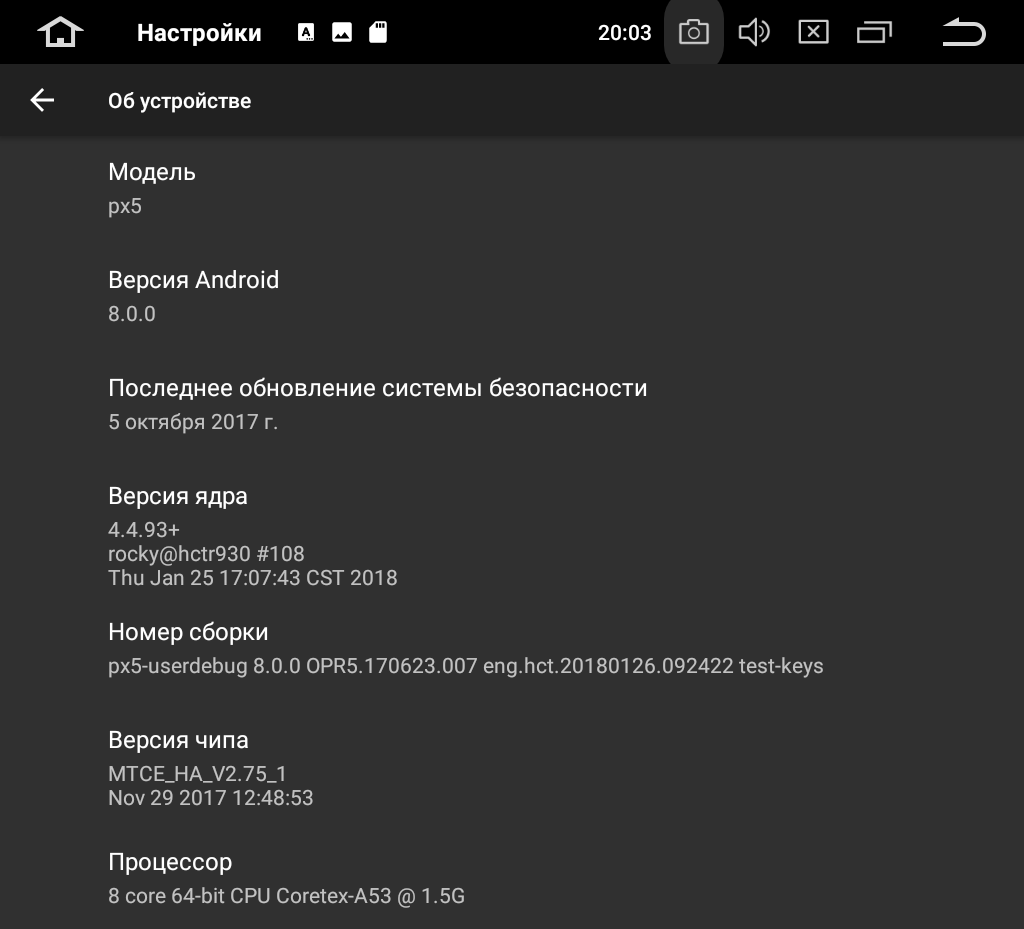Open recent apps windows icon
This screenshot has height=929, width=1024.
click(x=874, y=32)
